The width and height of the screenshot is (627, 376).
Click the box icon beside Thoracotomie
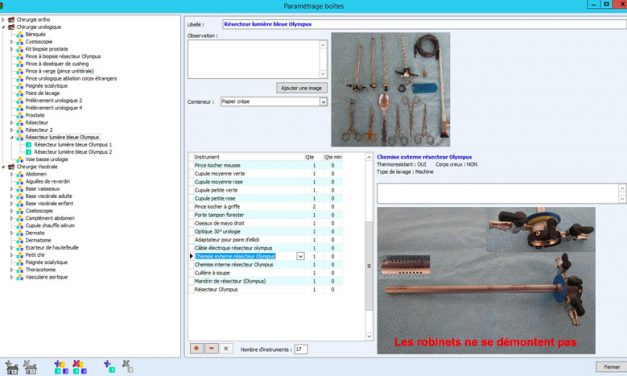pos(20,270)
